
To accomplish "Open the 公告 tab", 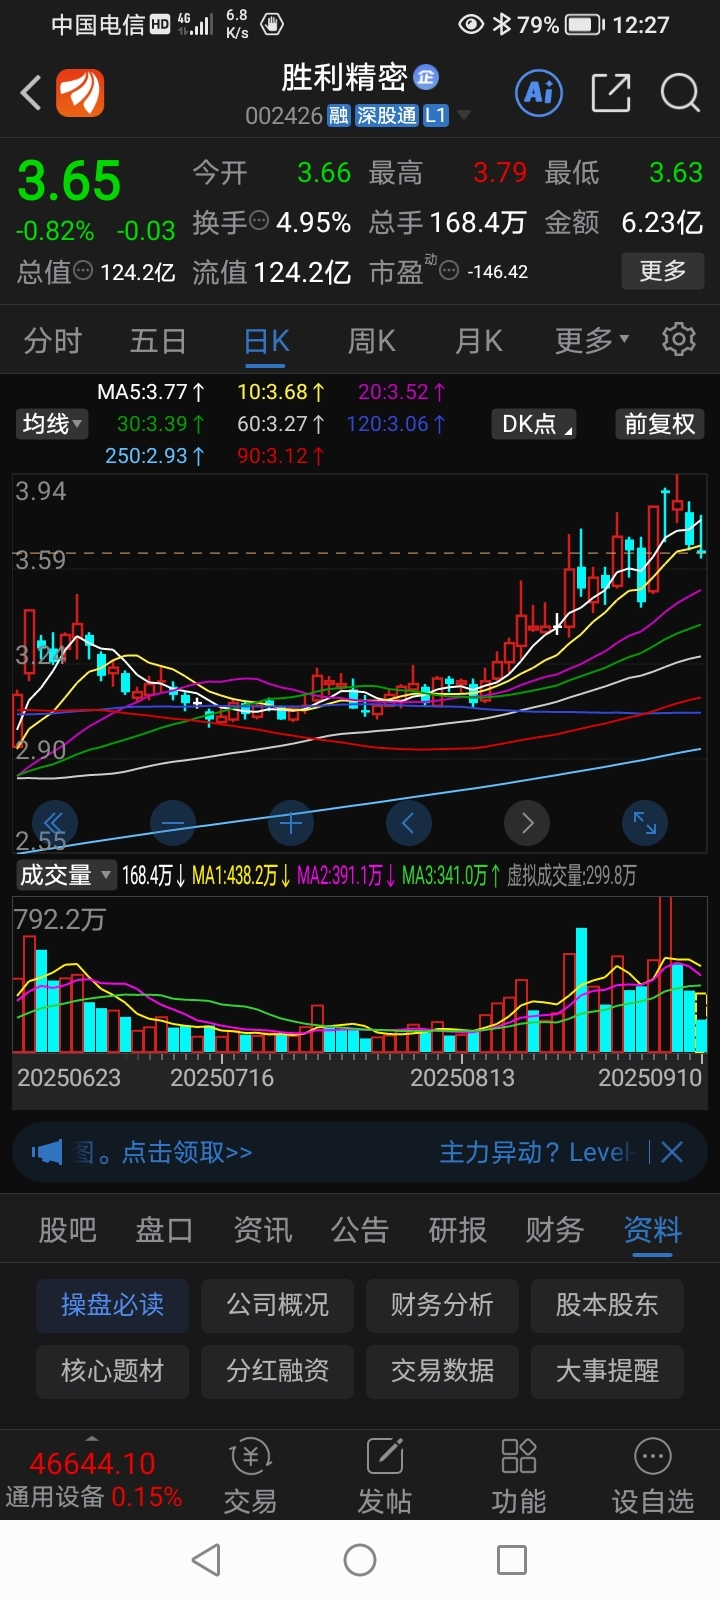I will point(360,1230).
